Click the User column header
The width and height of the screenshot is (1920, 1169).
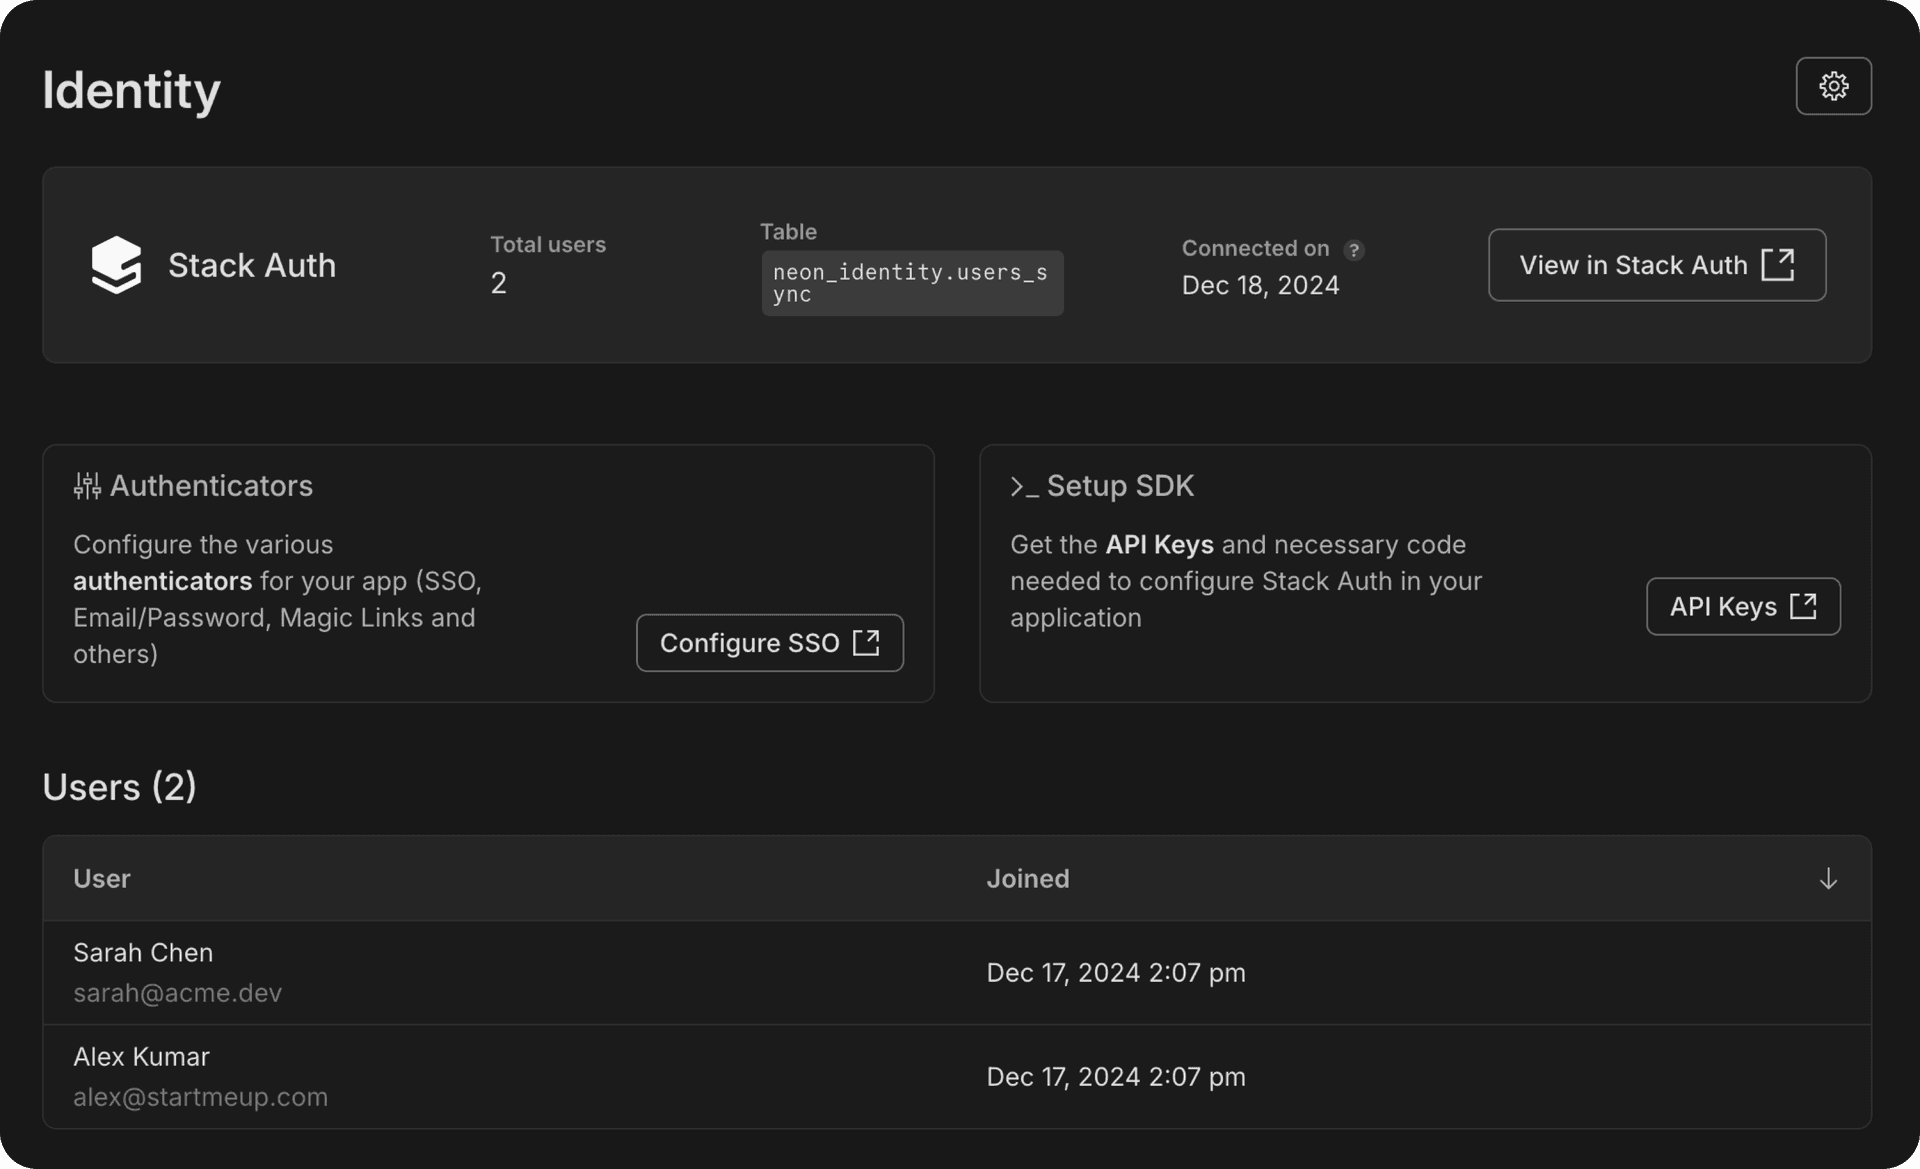(x=101, y=879)
